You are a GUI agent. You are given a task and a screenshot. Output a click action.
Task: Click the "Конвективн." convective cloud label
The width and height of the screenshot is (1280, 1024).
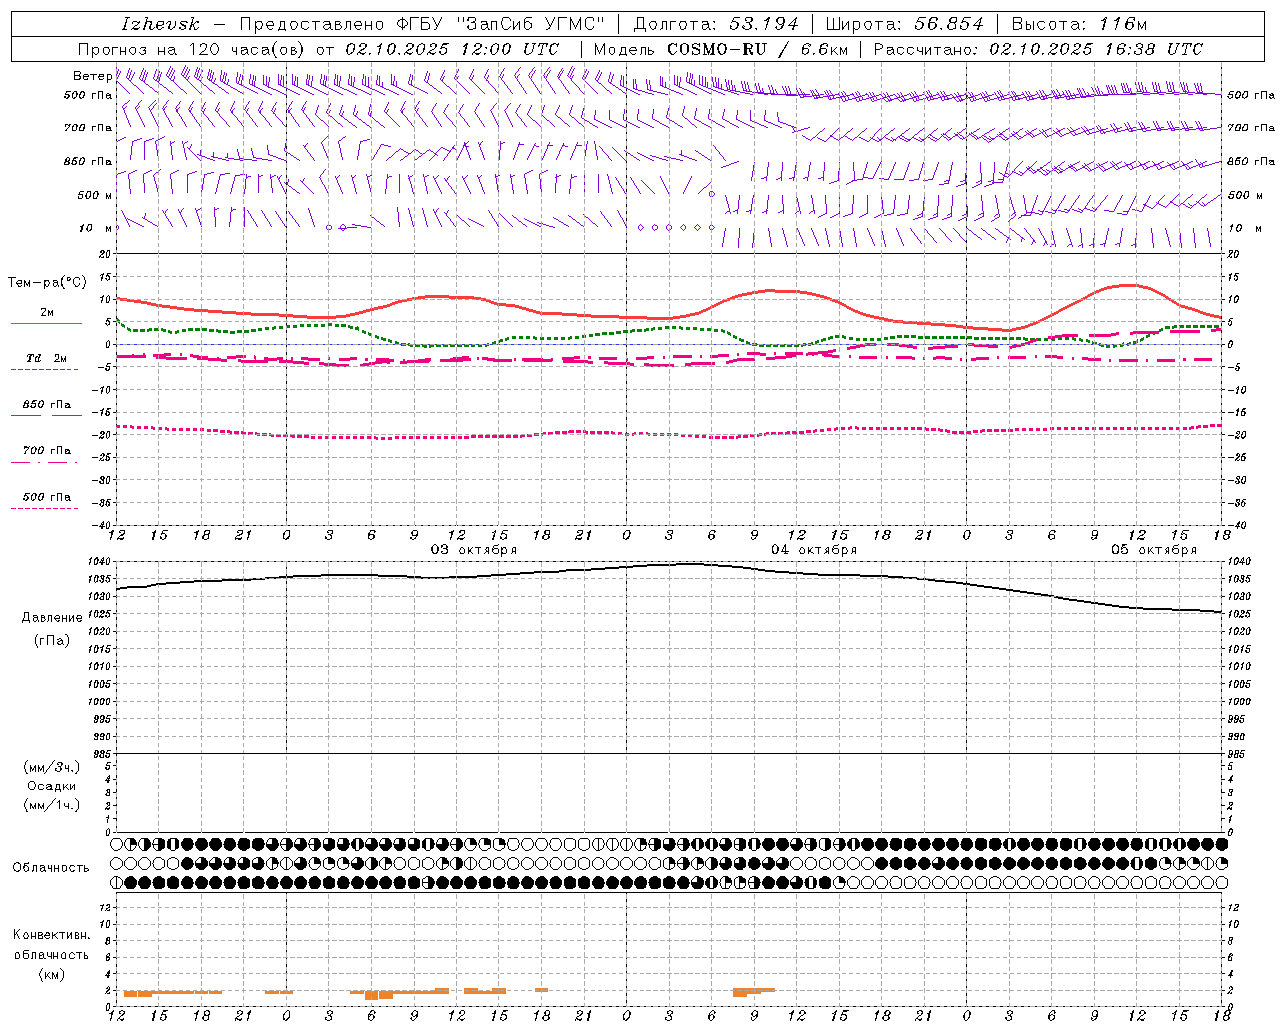(x=52, y=935)
